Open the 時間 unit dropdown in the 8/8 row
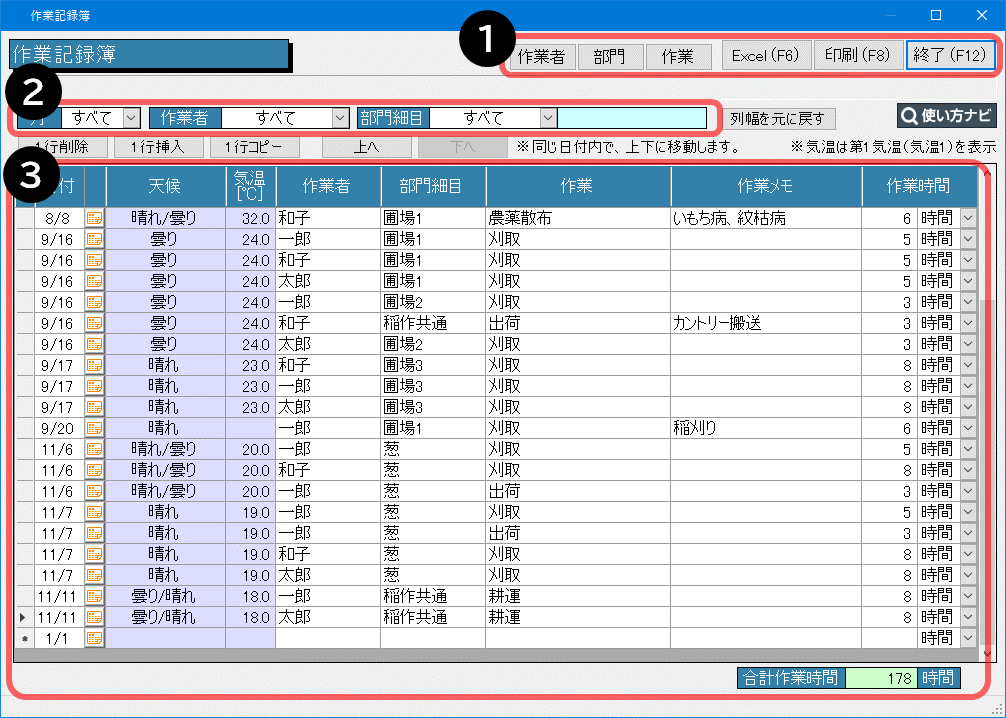 (967, 217)
